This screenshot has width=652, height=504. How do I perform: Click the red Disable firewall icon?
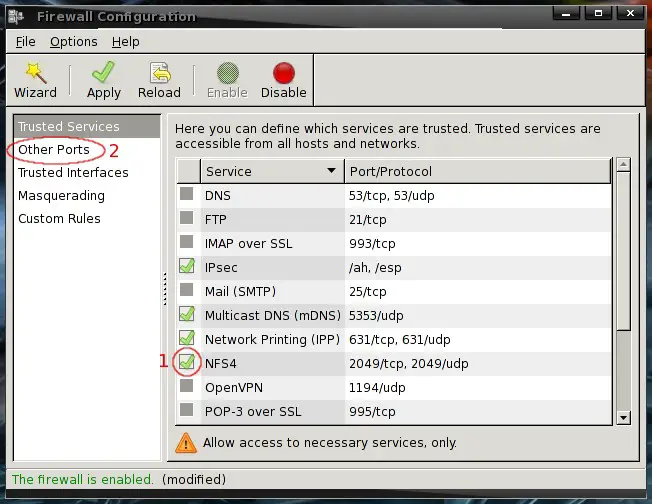click(283, 74)
